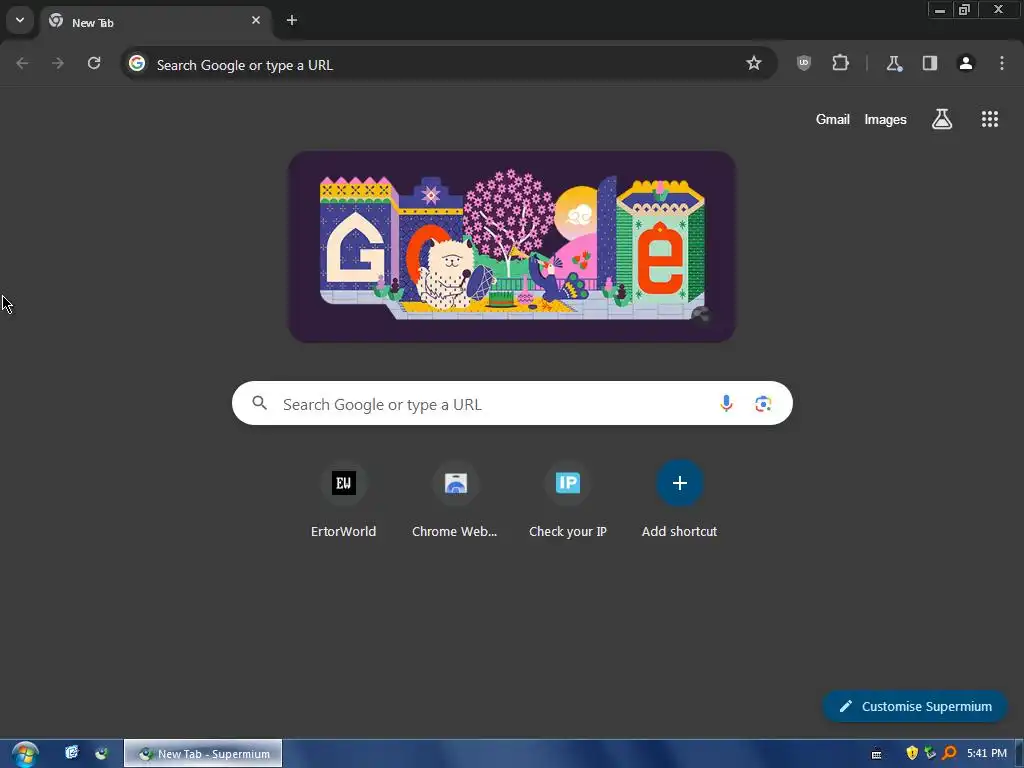Open the tab search dropdown arrow
This screenshot has width=1024, height=768.
20,20
